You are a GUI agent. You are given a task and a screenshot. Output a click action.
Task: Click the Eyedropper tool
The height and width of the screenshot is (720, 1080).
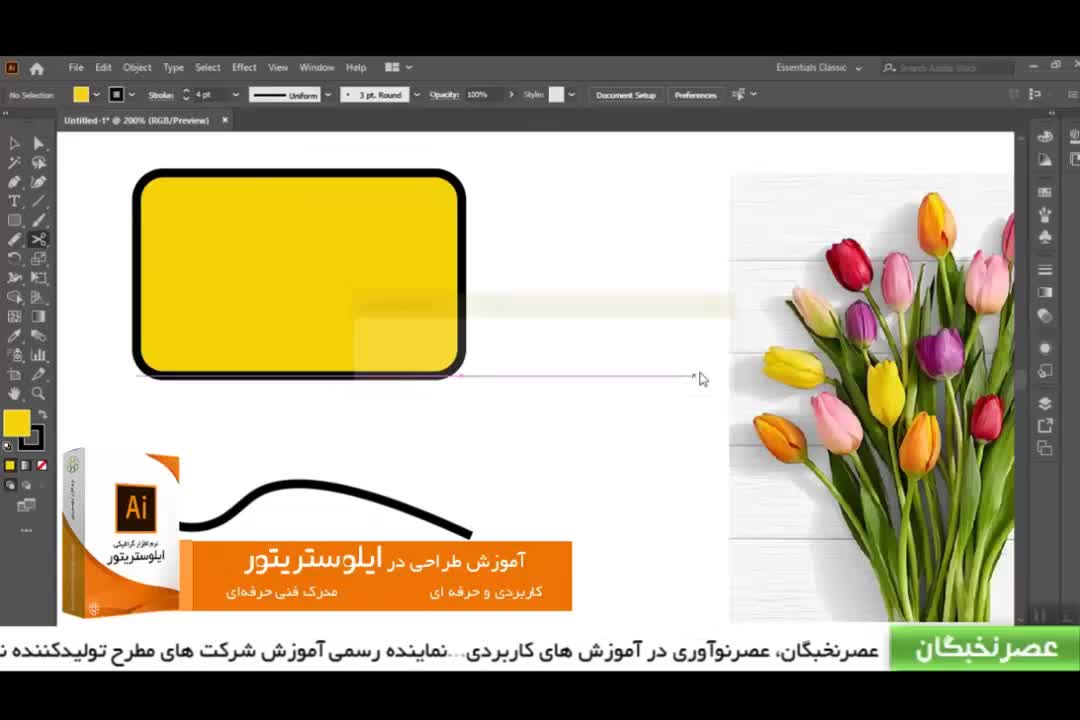point(14,336)
